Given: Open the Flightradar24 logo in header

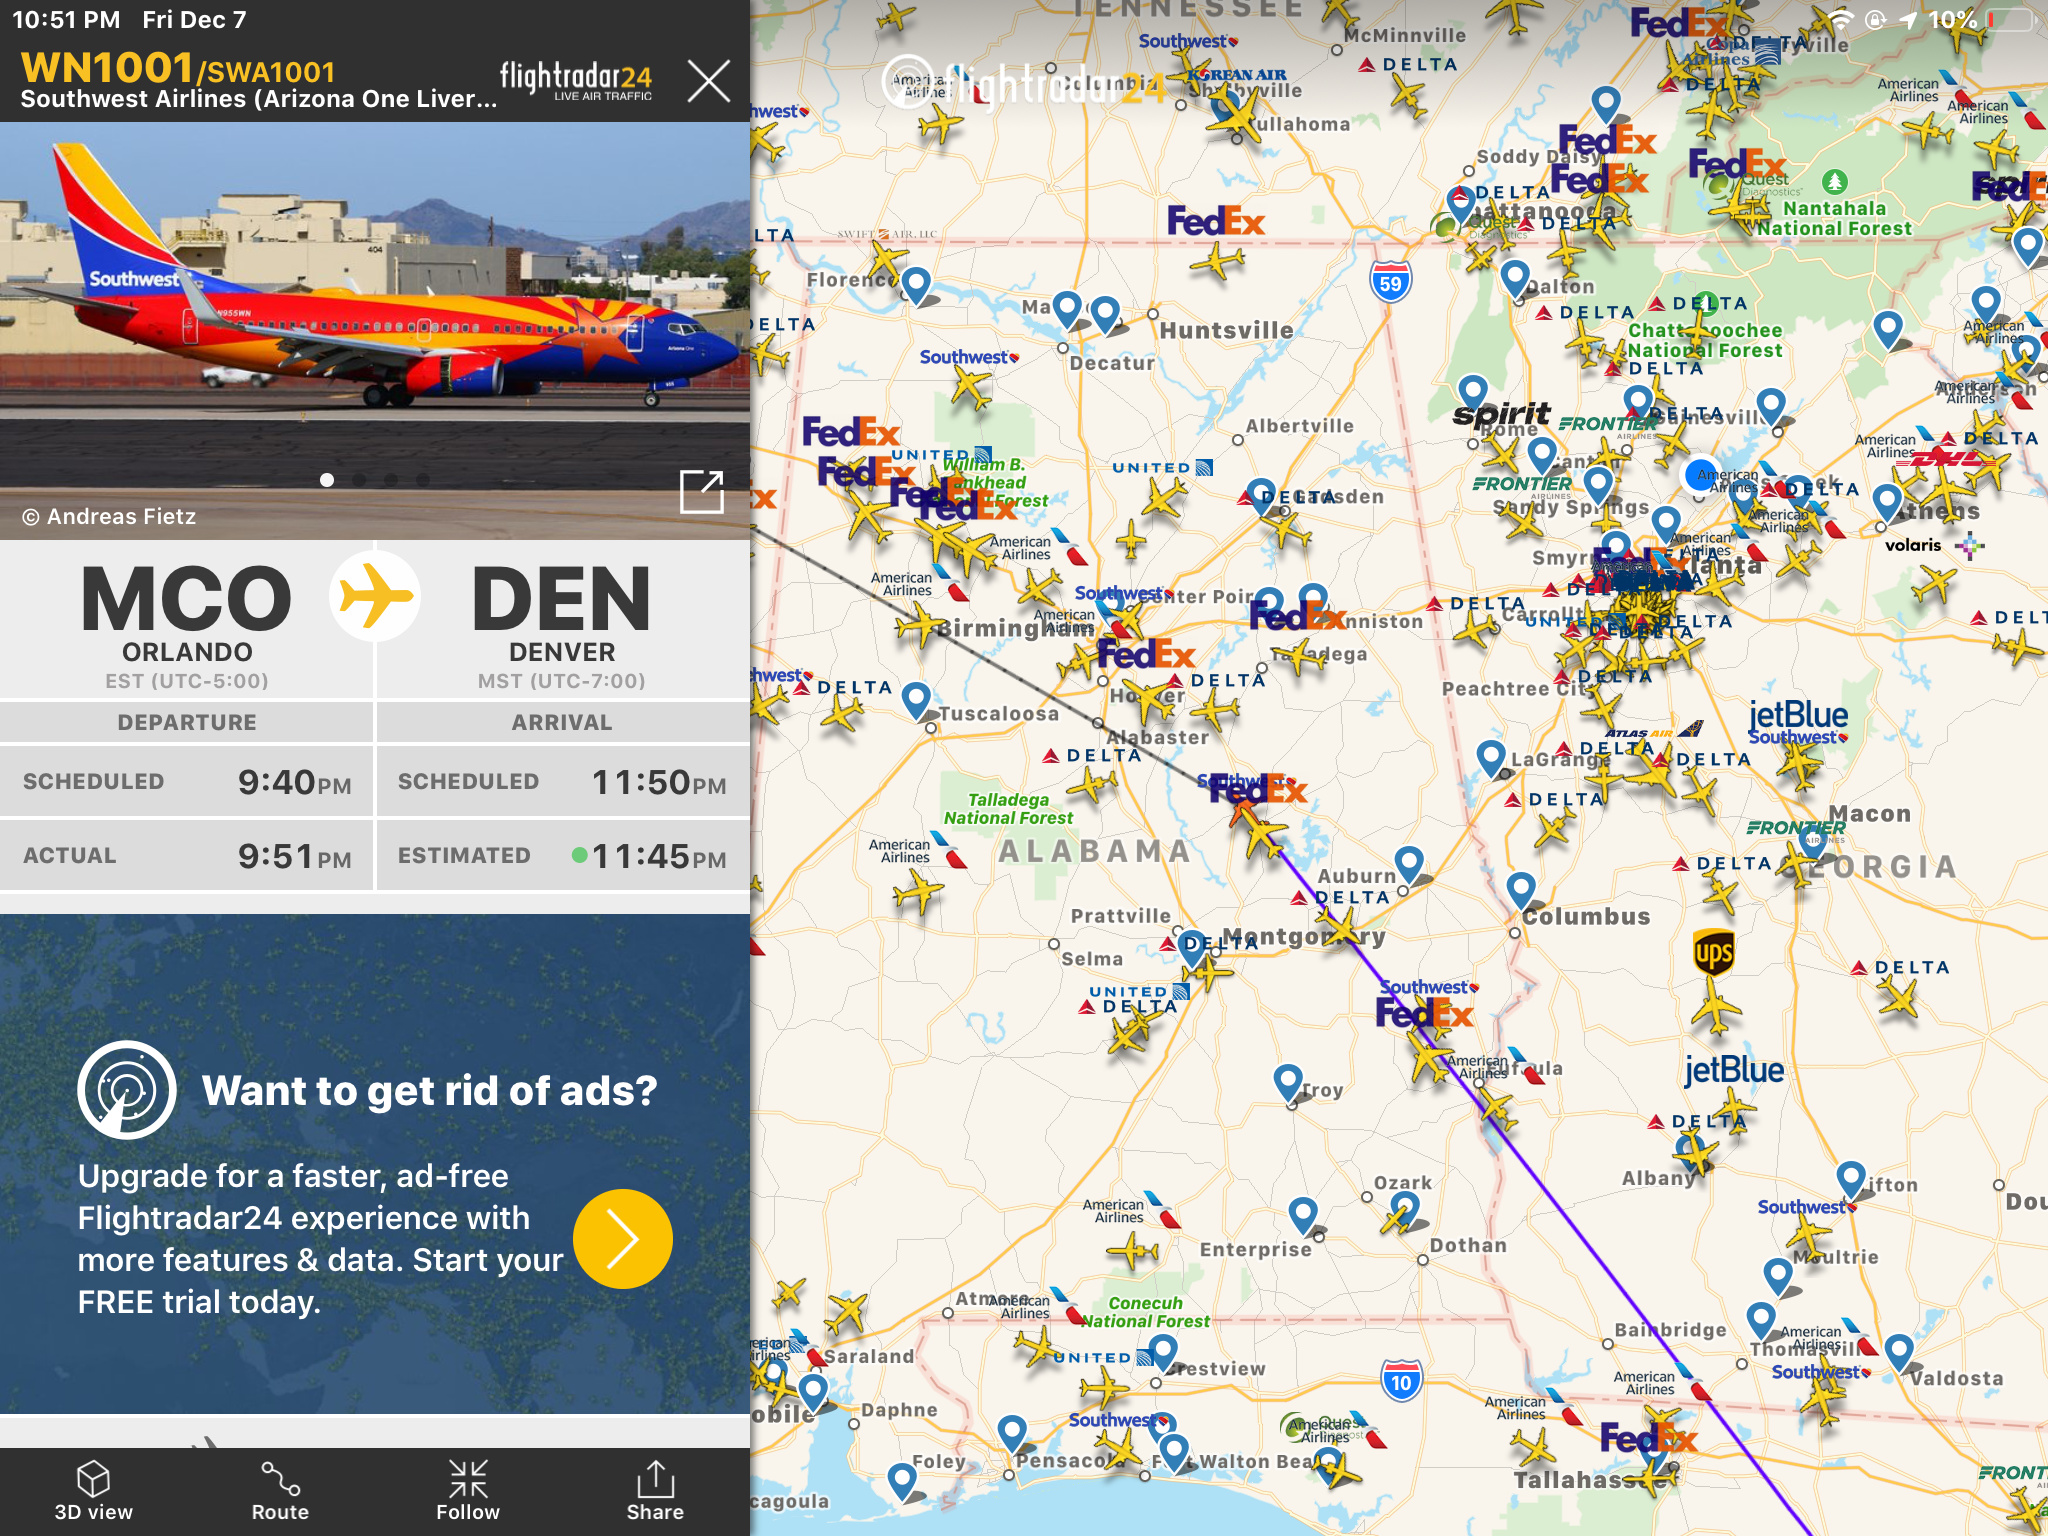Looking at the screenshot, I should tap(576, 80).
